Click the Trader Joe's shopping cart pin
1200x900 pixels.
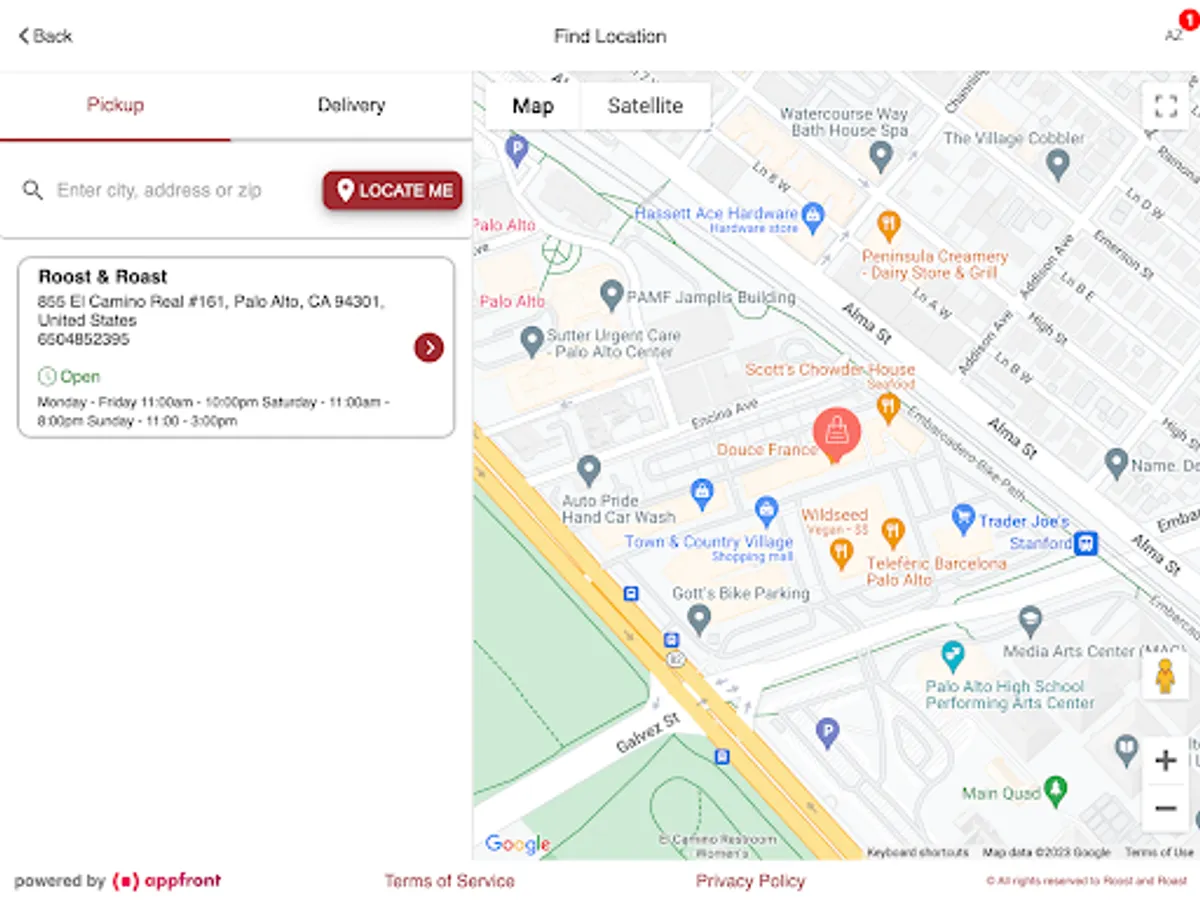coord(963,519)
